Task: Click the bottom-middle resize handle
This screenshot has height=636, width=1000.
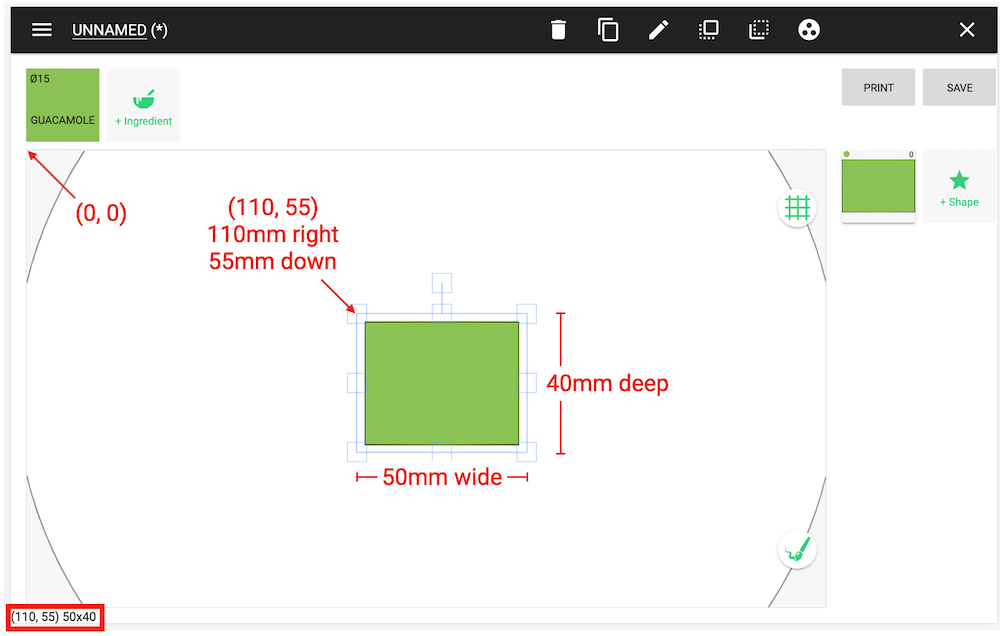Action: tap(442, 452)
